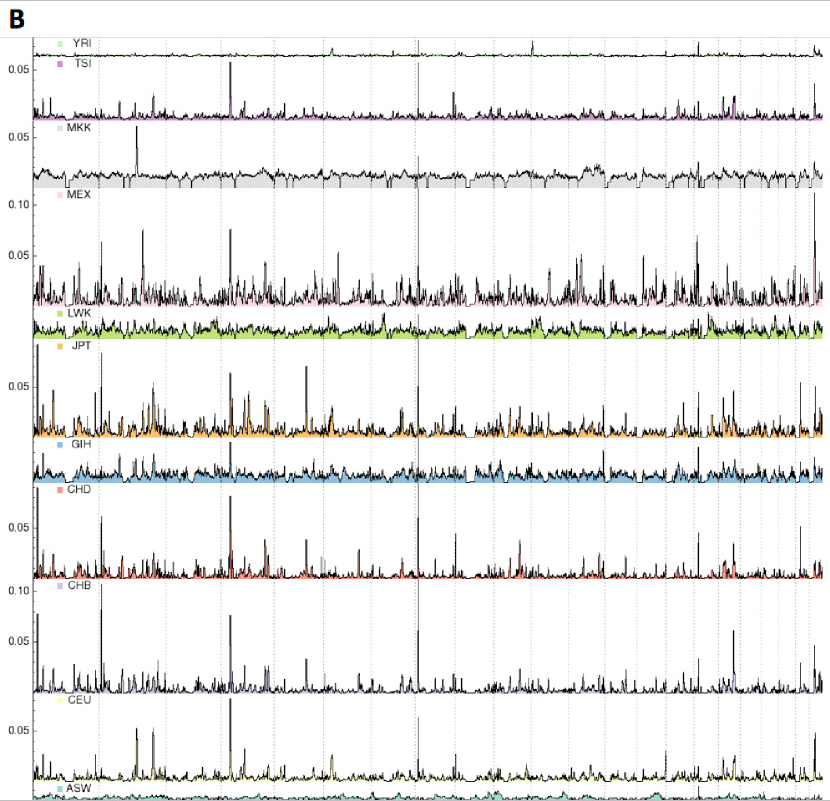The height and width of the screenshot is (801, 830).
Task: Click the MKK gray legend swatch
Action: click(x=60, y=128)
